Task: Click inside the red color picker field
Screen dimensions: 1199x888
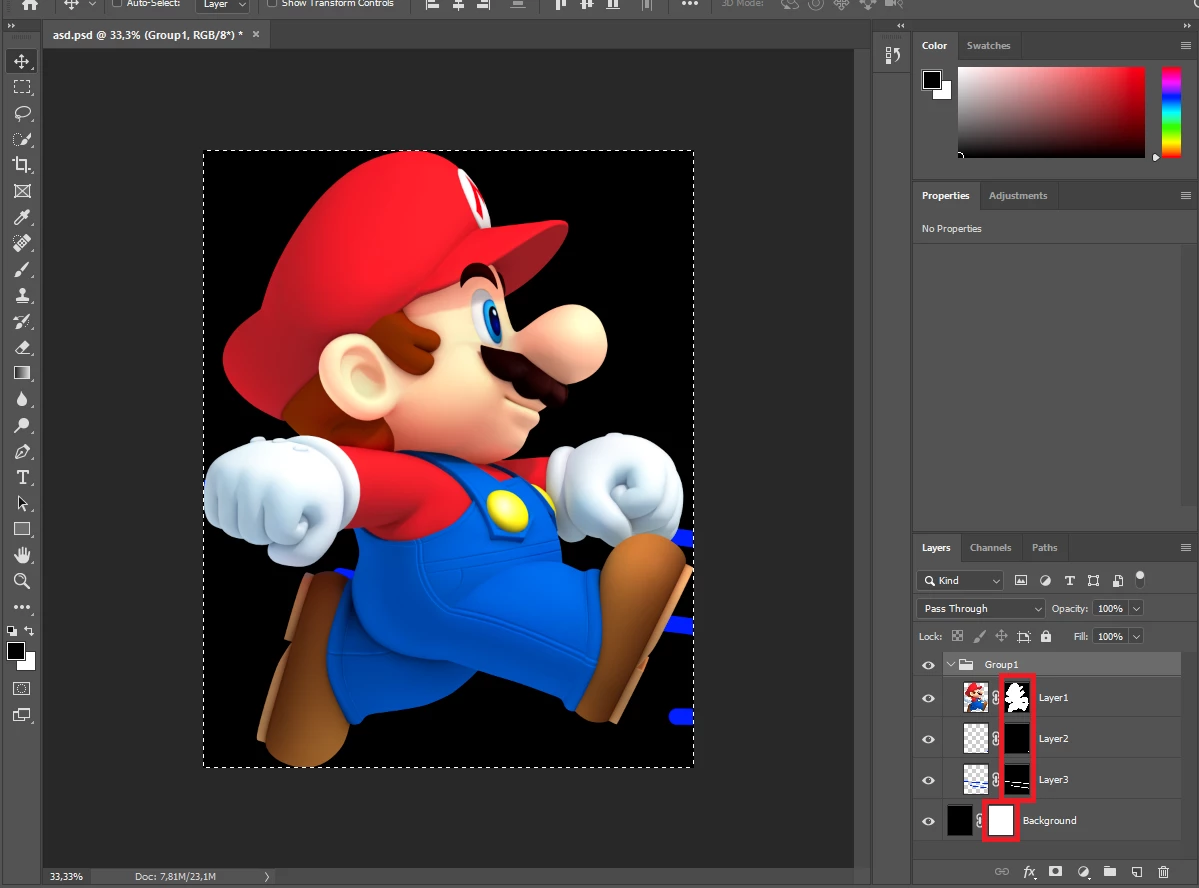Action: 1051,112
